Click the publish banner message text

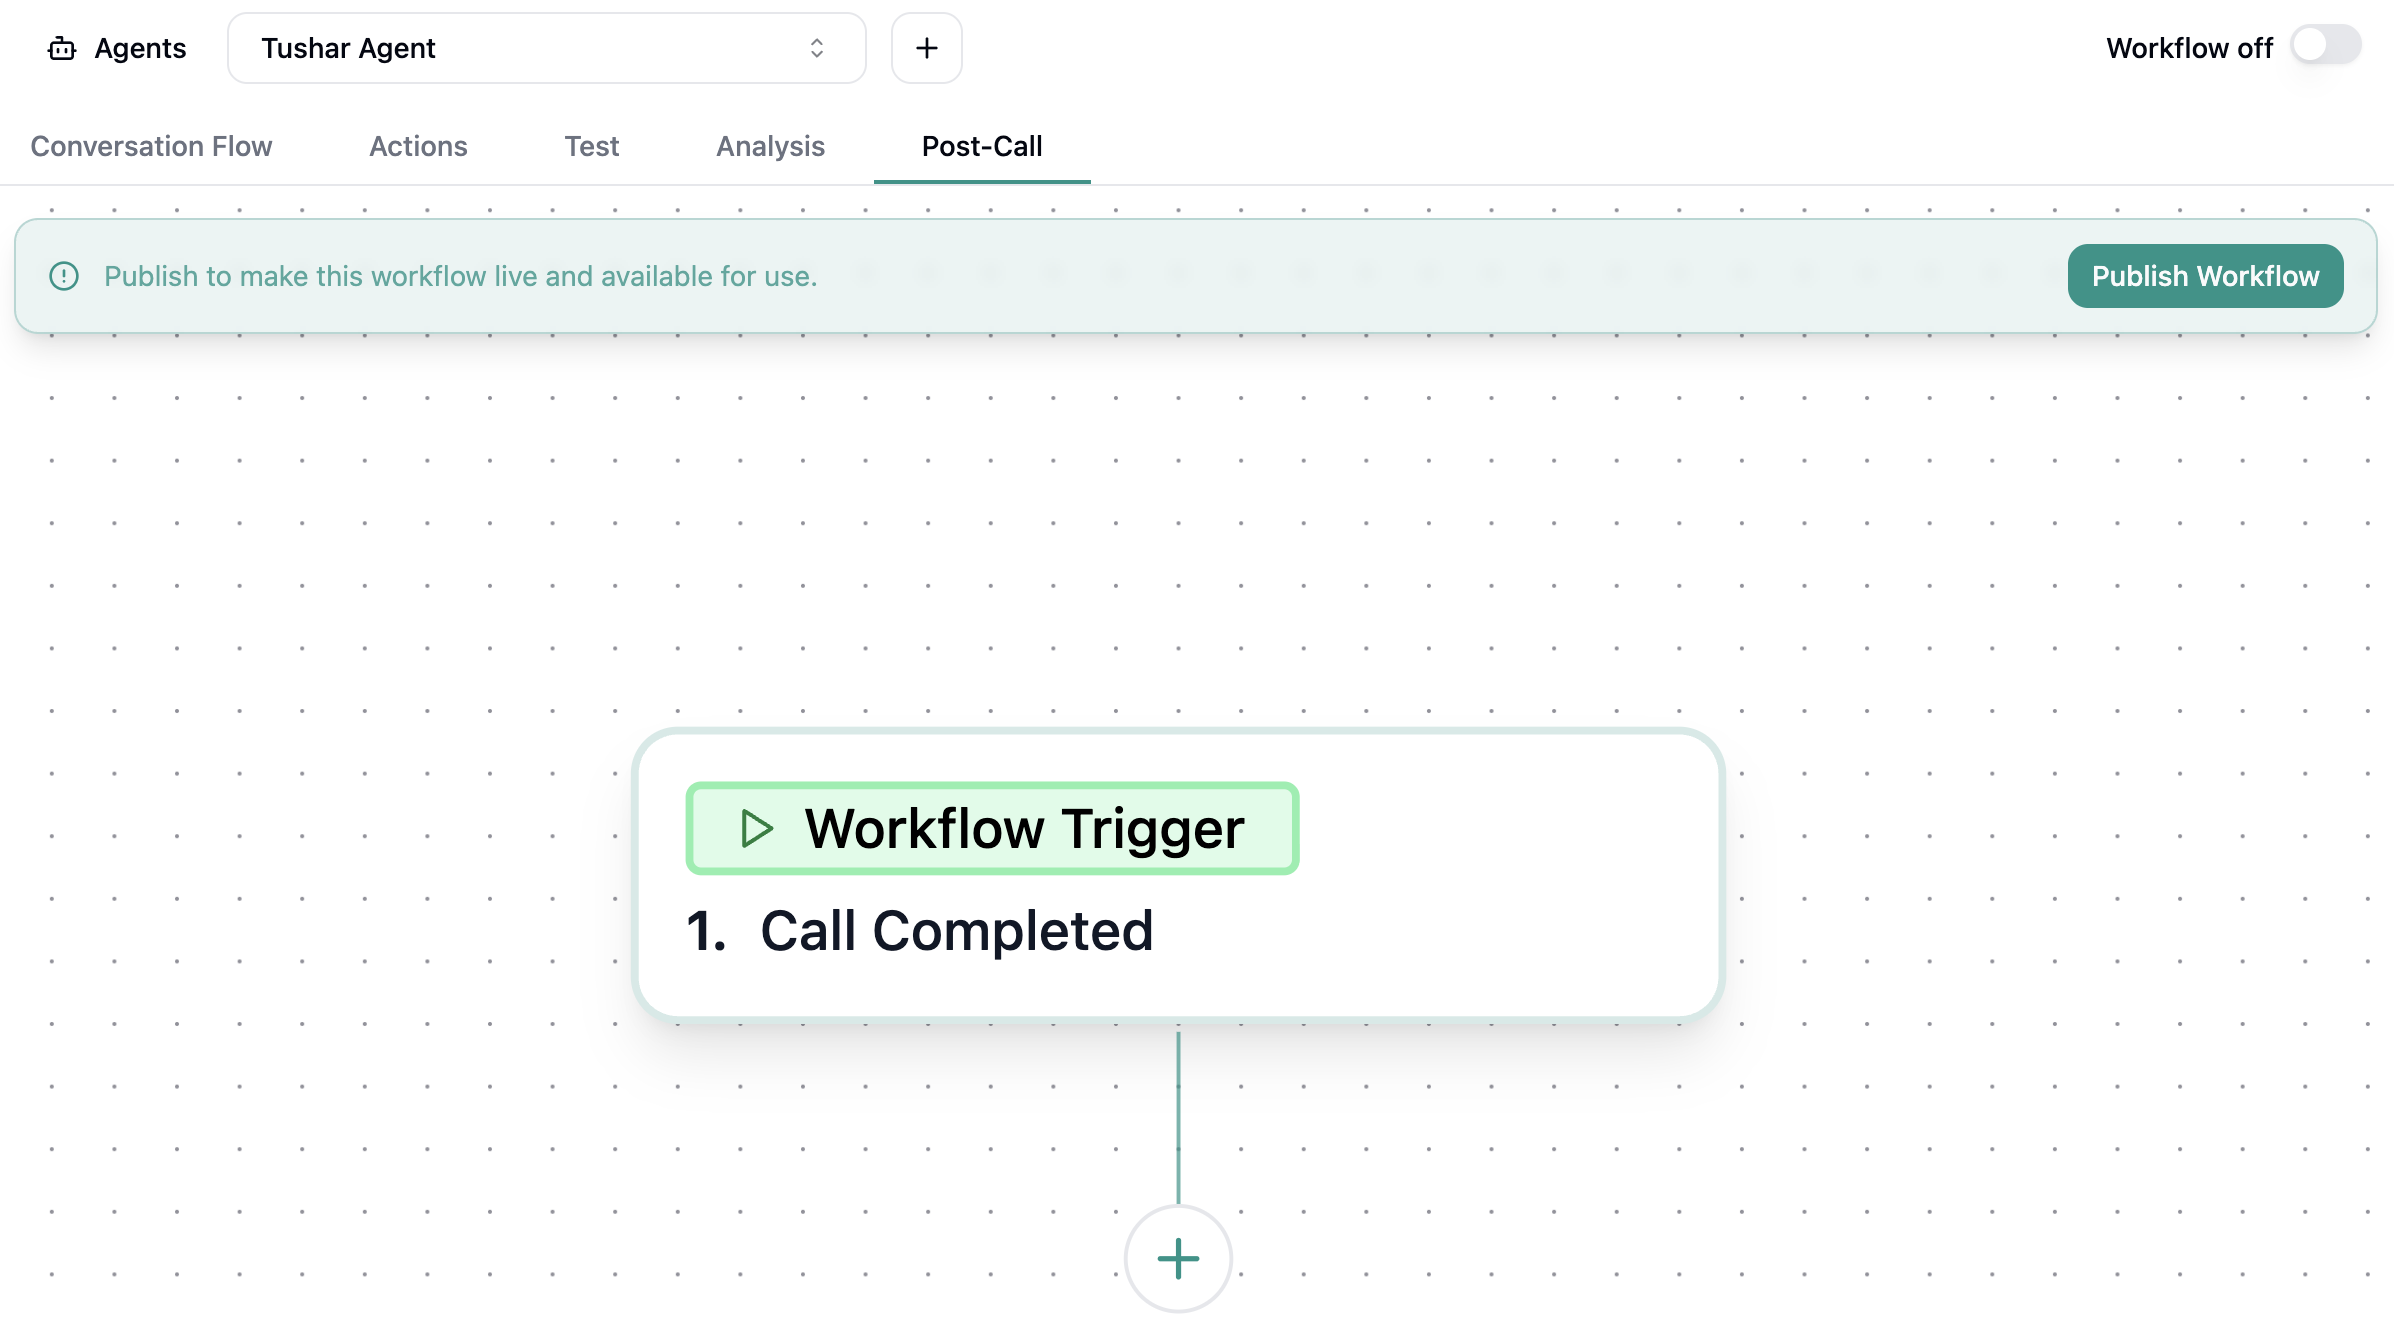(x=460, y=276)
